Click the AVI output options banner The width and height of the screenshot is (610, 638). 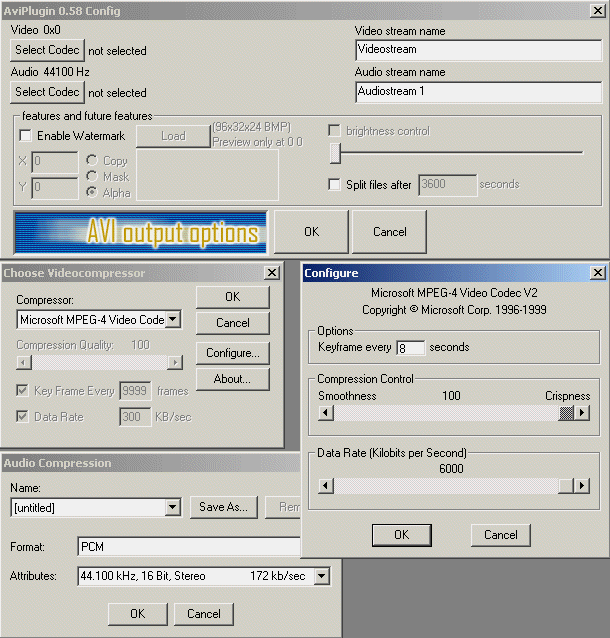coord(141,232)
